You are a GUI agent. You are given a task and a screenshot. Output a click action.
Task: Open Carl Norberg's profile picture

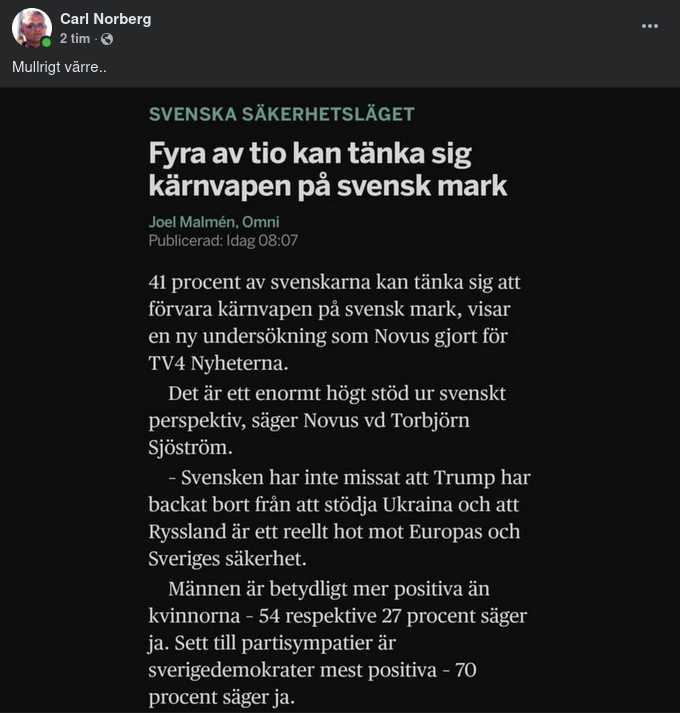coord(31,28)
